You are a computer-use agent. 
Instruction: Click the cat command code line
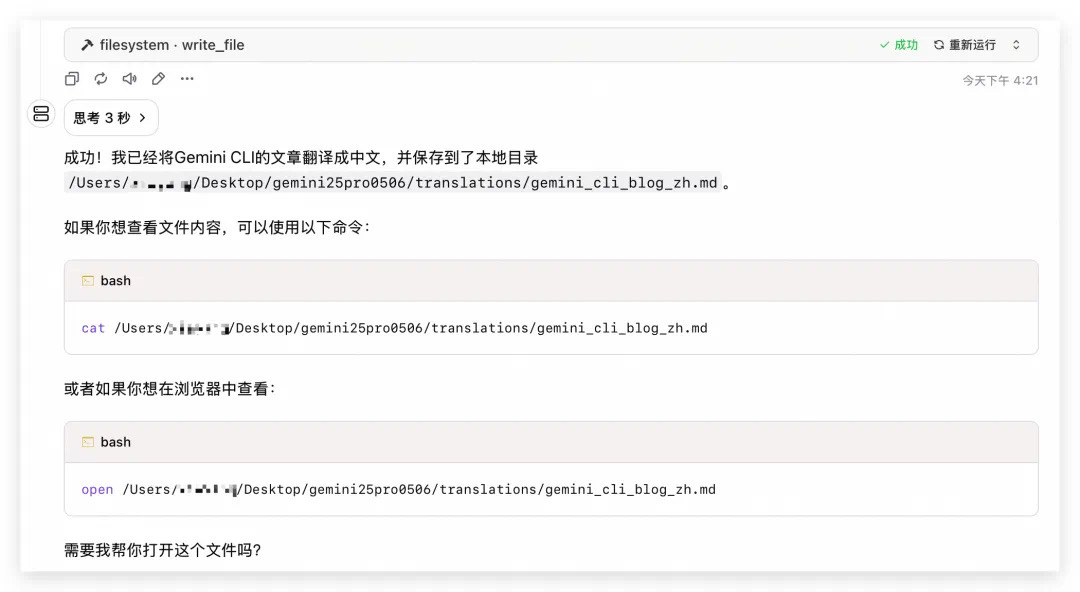[394, 328]
